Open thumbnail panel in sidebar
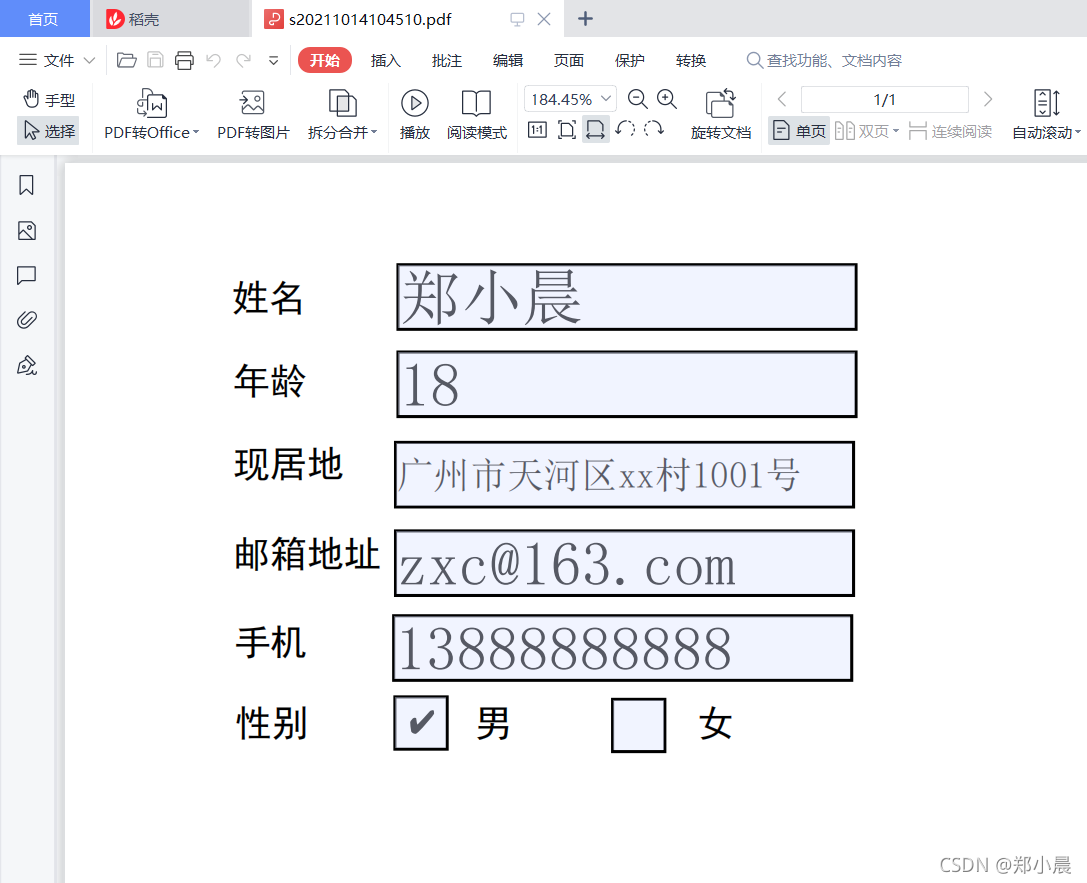Viewport: 1087px width, 883px height. click(26, 231)
